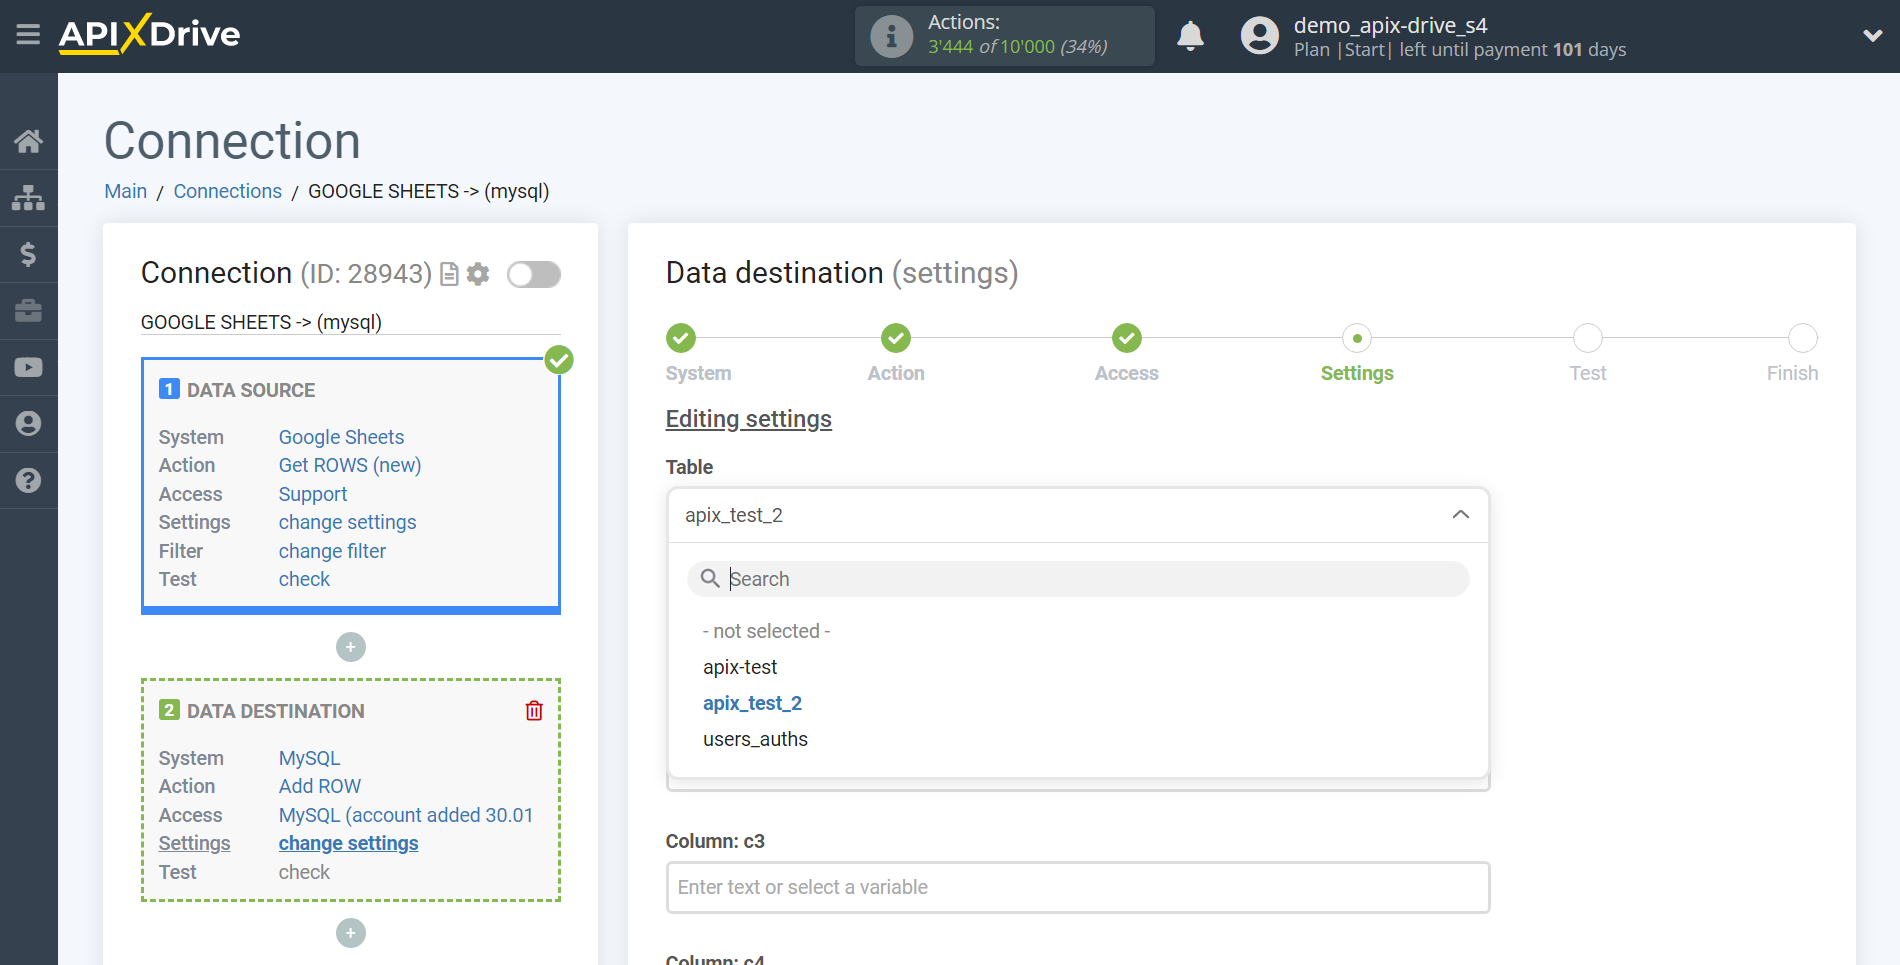
Task: Expand the account menu chevron
Action: [1872, 36]
